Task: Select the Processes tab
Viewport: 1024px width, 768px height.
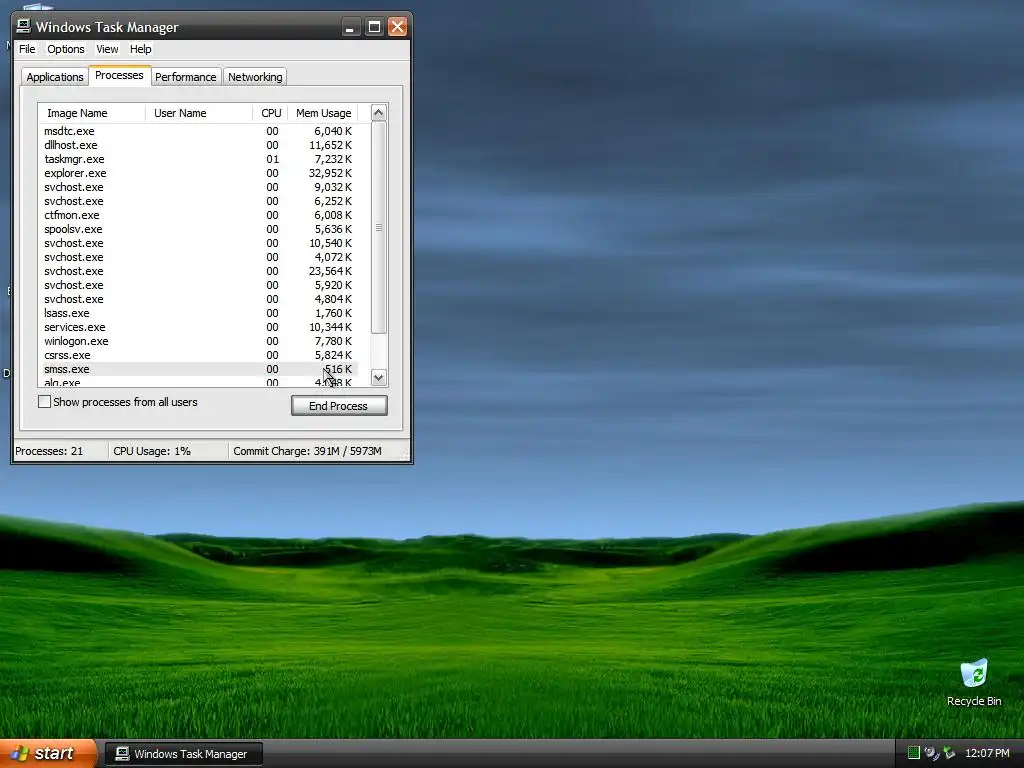Action: [x=120, y=75]
